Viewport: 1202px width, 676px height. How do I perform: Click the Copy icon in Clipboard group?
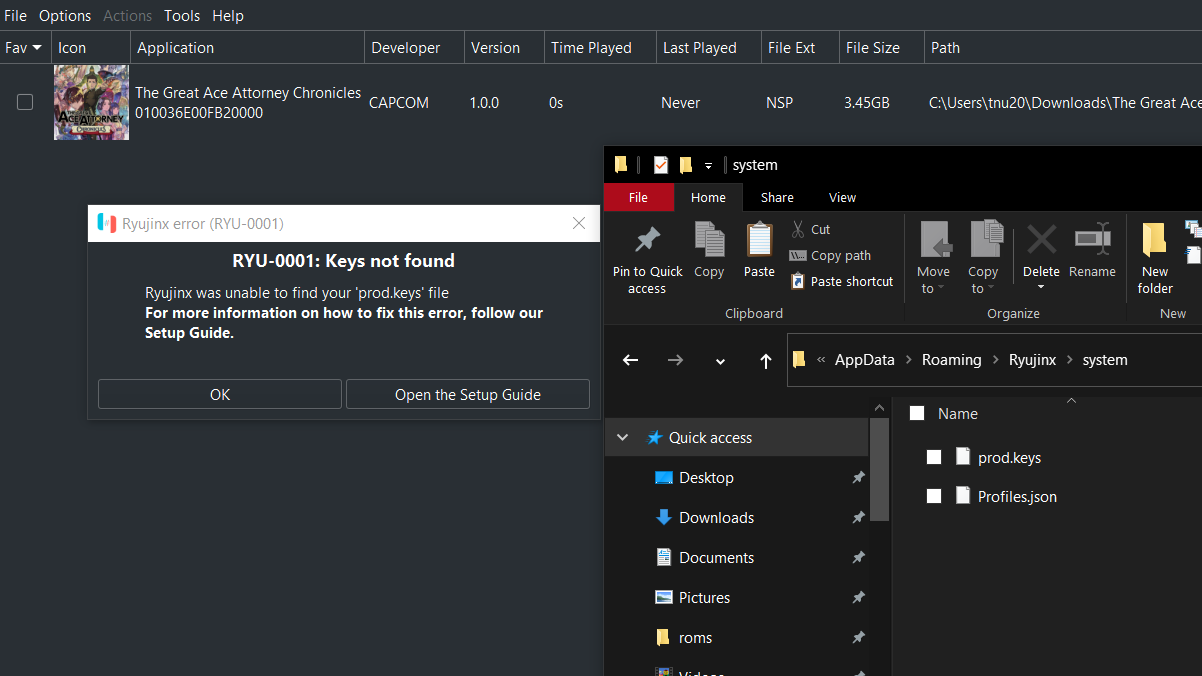(709, 241)
